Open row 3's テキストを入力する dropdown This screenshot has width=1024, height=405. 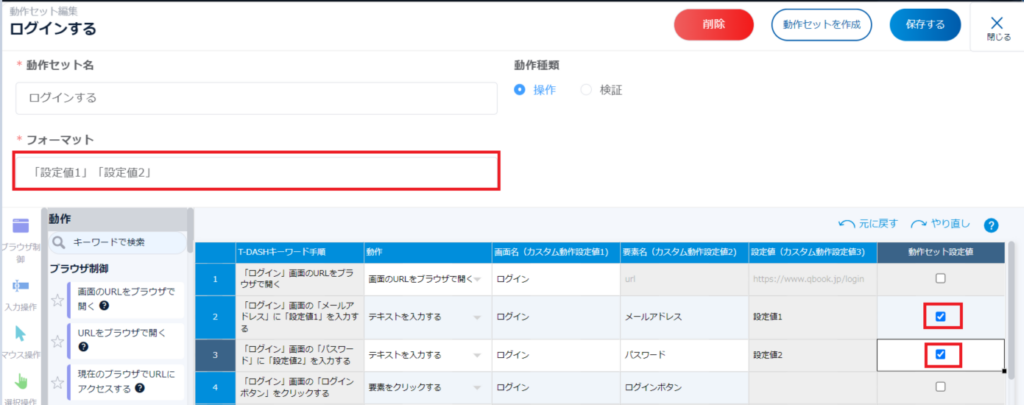click(x=478, y=354)
